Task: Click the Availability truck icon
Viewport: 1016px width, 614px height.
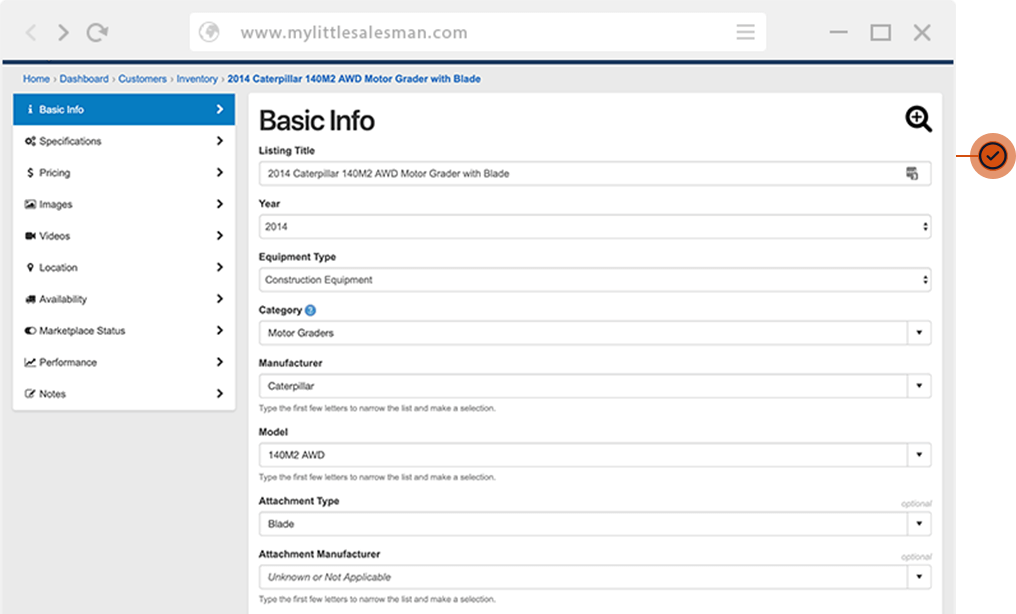Action: coord(30,299)
